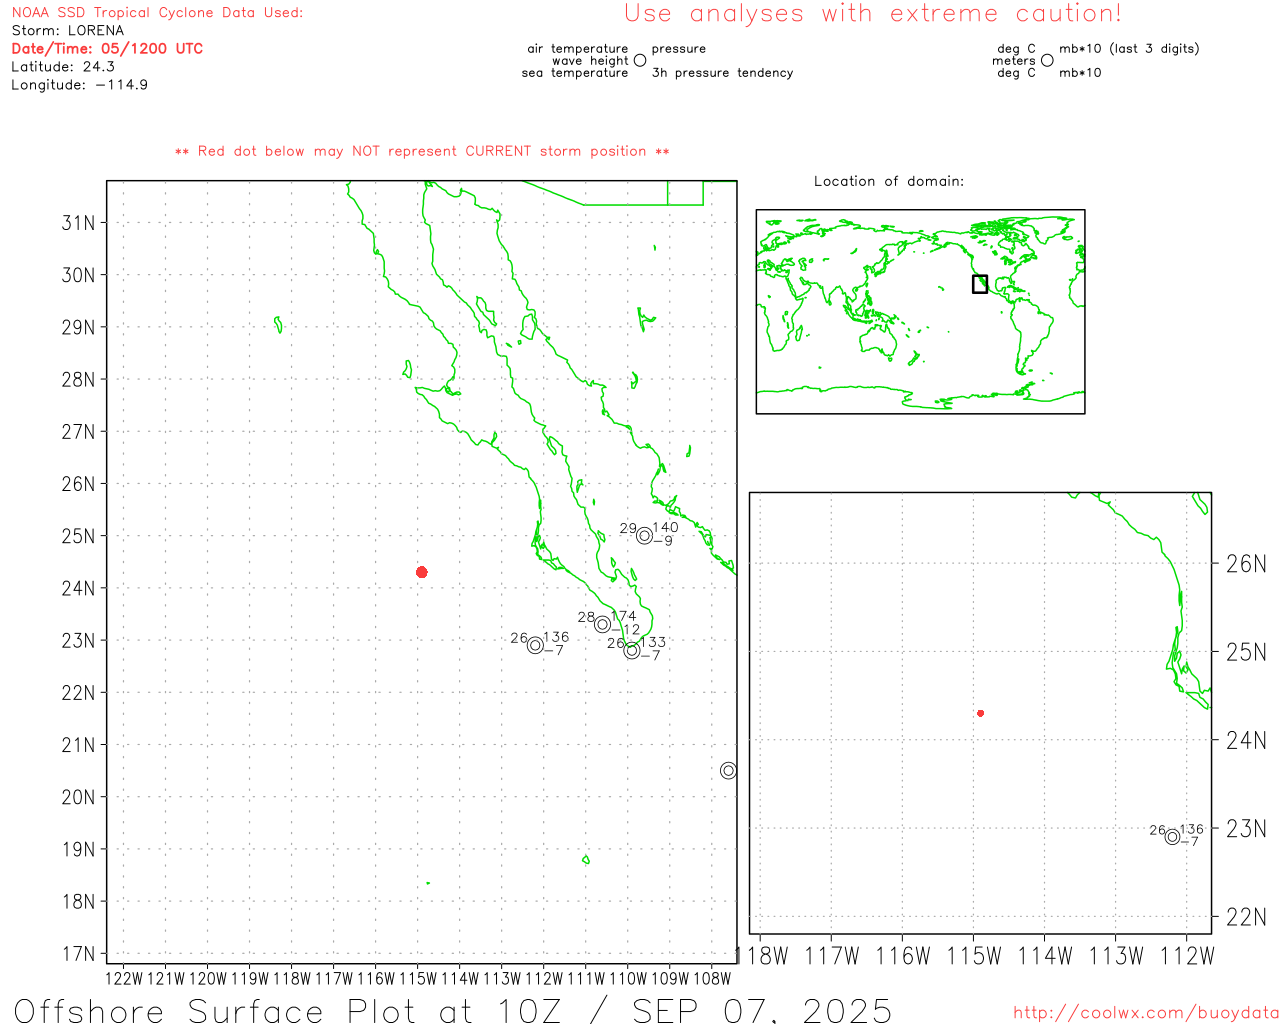Open the coolwx.com/buoydata link

tap(1146, 1013)
